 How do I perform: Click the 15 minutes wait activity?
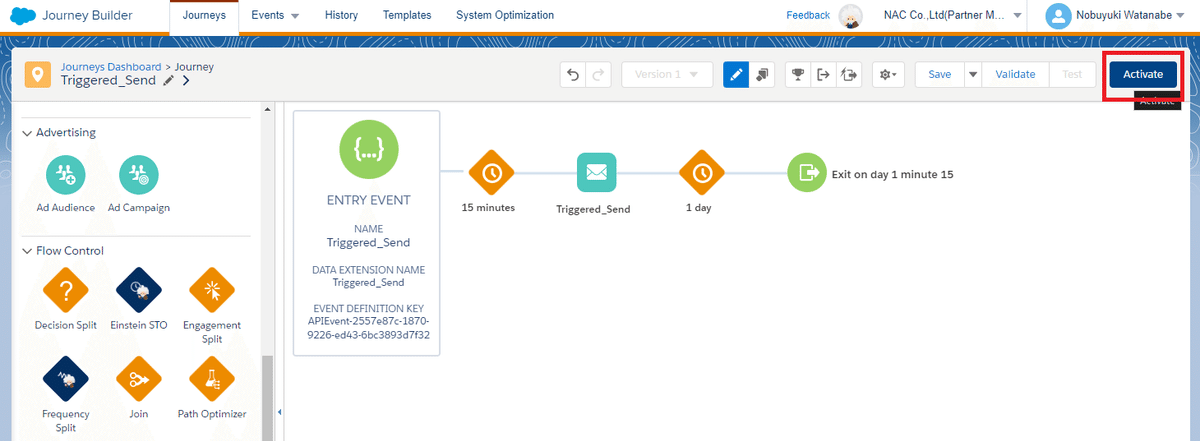coord(491,173)
